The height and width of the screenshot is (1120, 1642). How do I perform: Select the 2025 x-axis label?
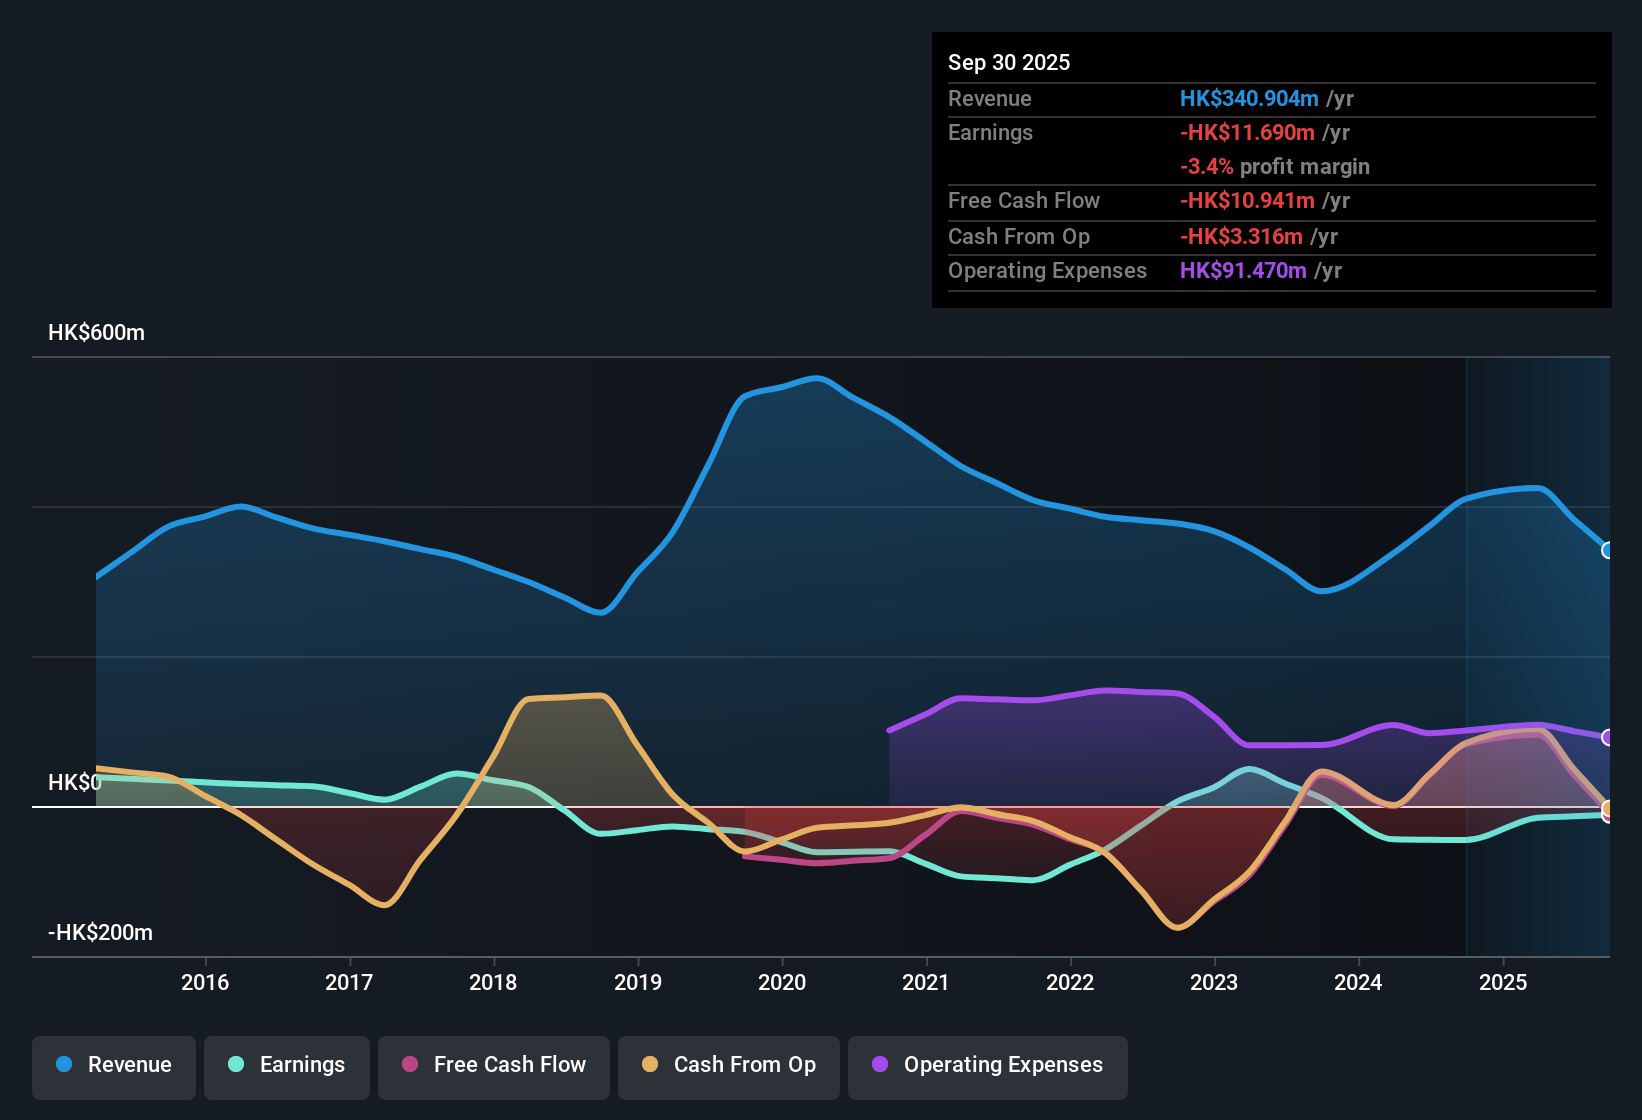[1503, 982]
